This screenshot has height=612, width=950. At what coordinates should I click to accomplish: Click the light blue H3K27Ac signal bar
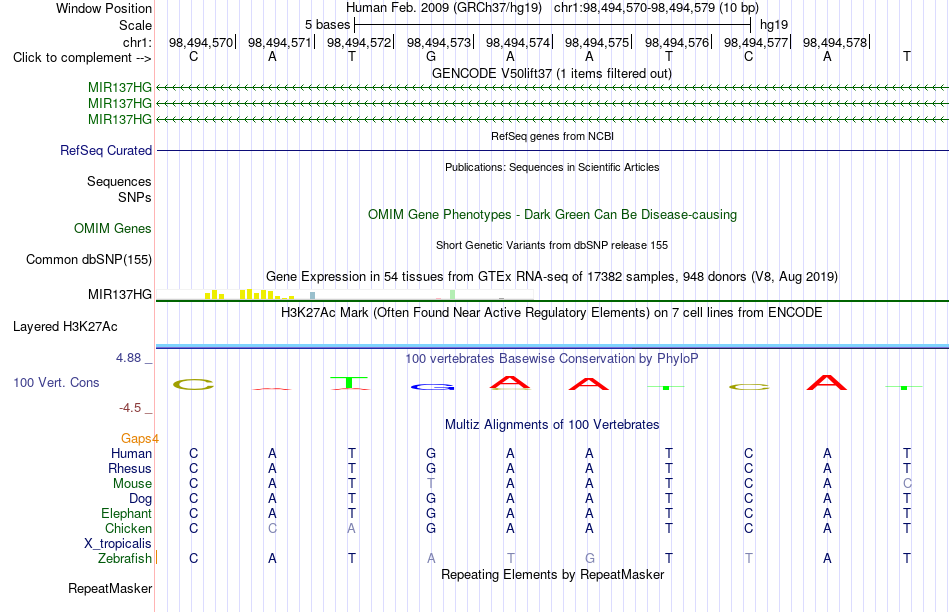[x=553, y=347]
